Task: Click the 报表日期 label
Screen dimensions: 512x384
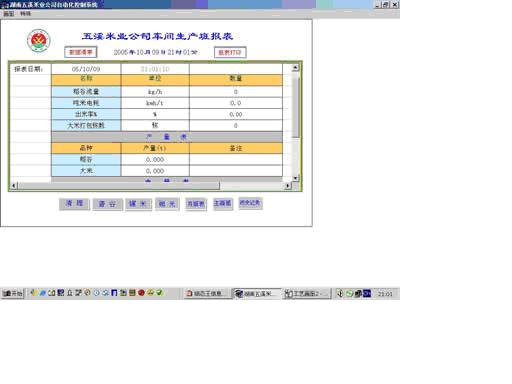Action: click(28, 69)
